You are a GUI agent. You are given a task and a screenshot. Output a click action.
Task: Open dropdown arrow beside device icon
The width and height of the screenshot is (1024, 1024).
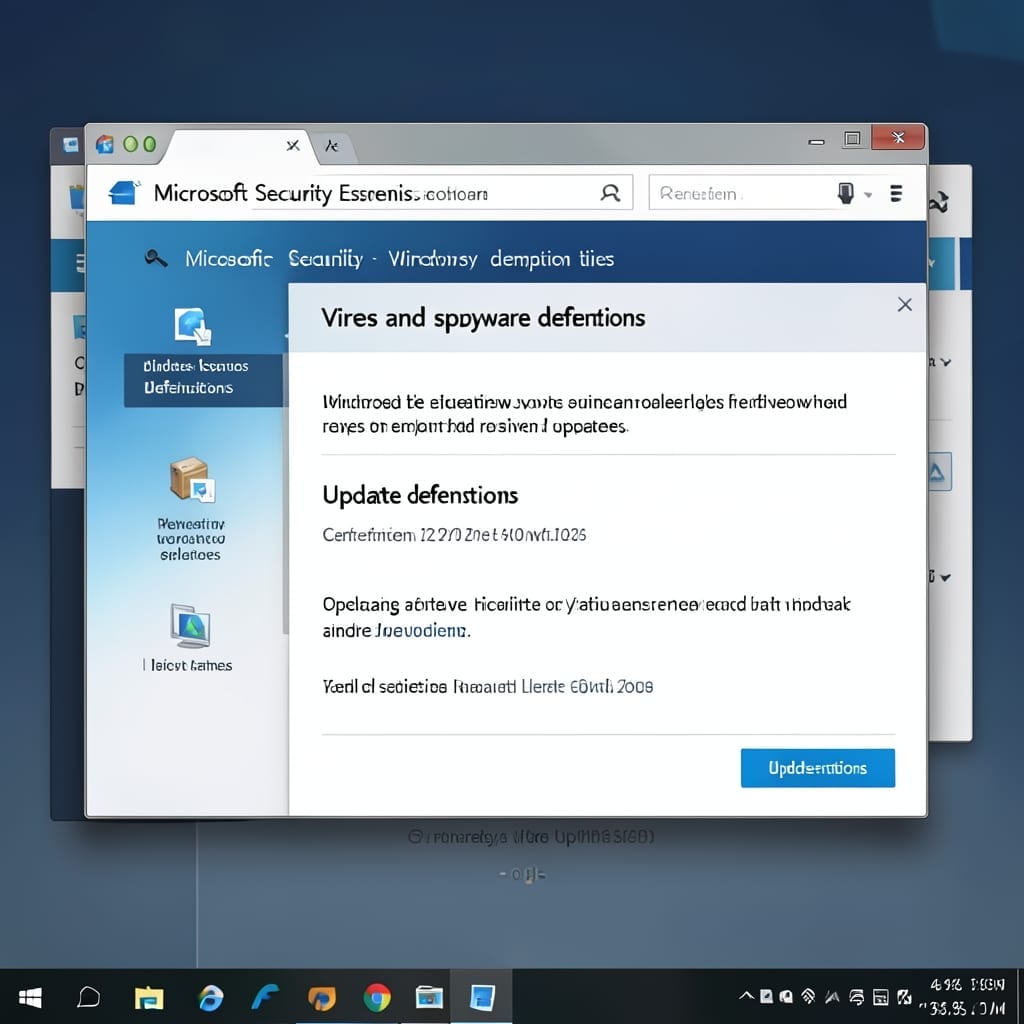(868, 195)
